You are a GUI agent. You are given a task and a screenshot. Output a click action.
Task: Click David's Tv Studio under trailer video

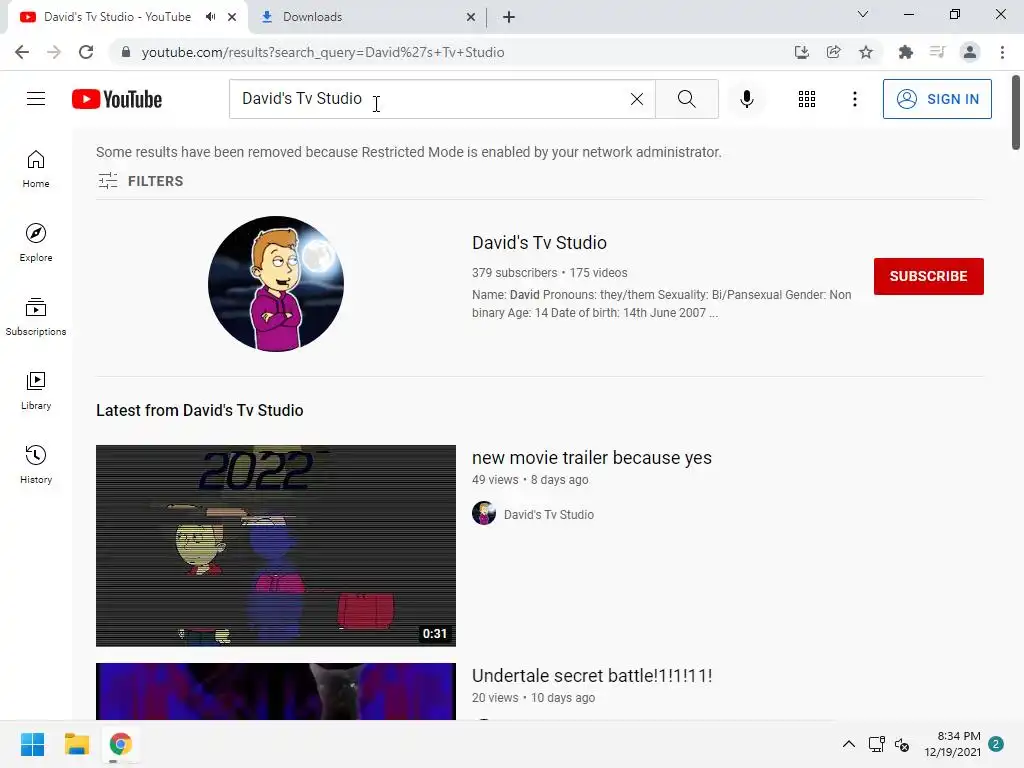[549, 515]
